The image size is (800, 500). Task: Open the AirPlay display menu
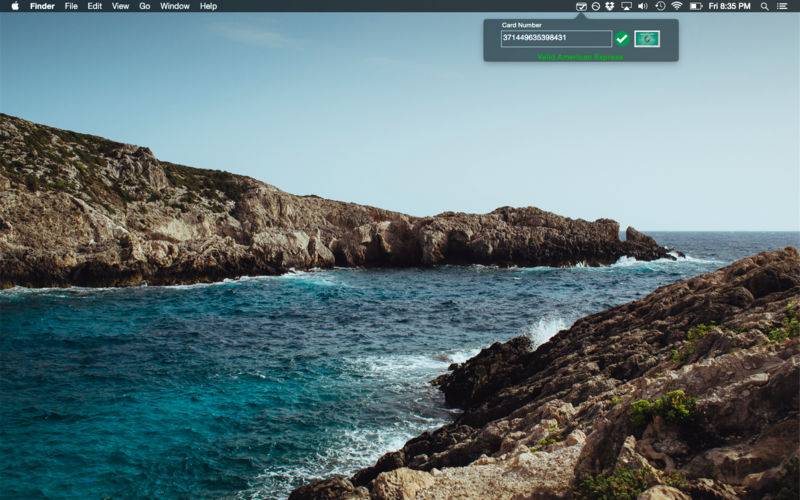point(626,6)
